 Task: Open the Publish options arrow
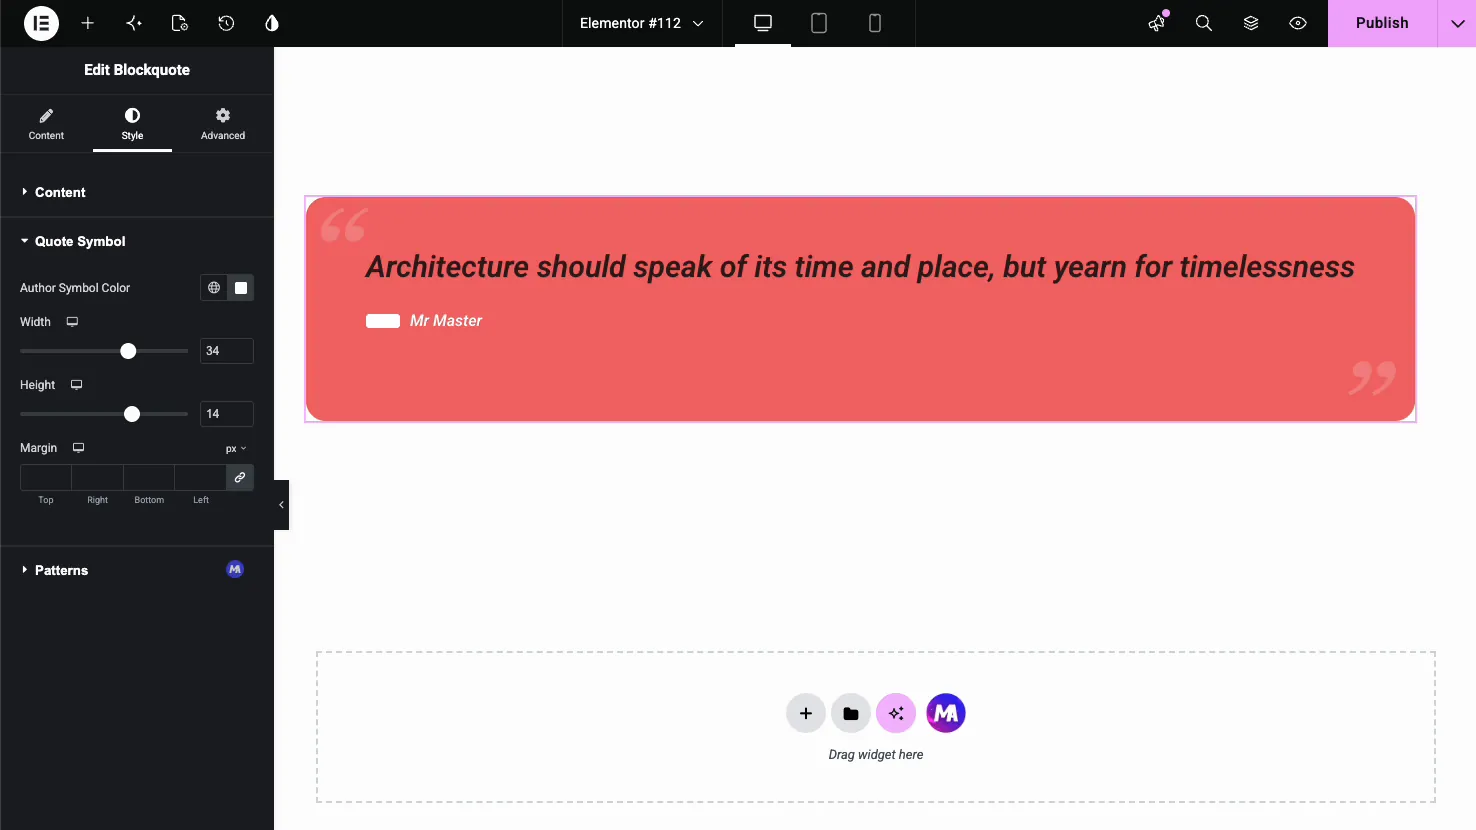1457,23
